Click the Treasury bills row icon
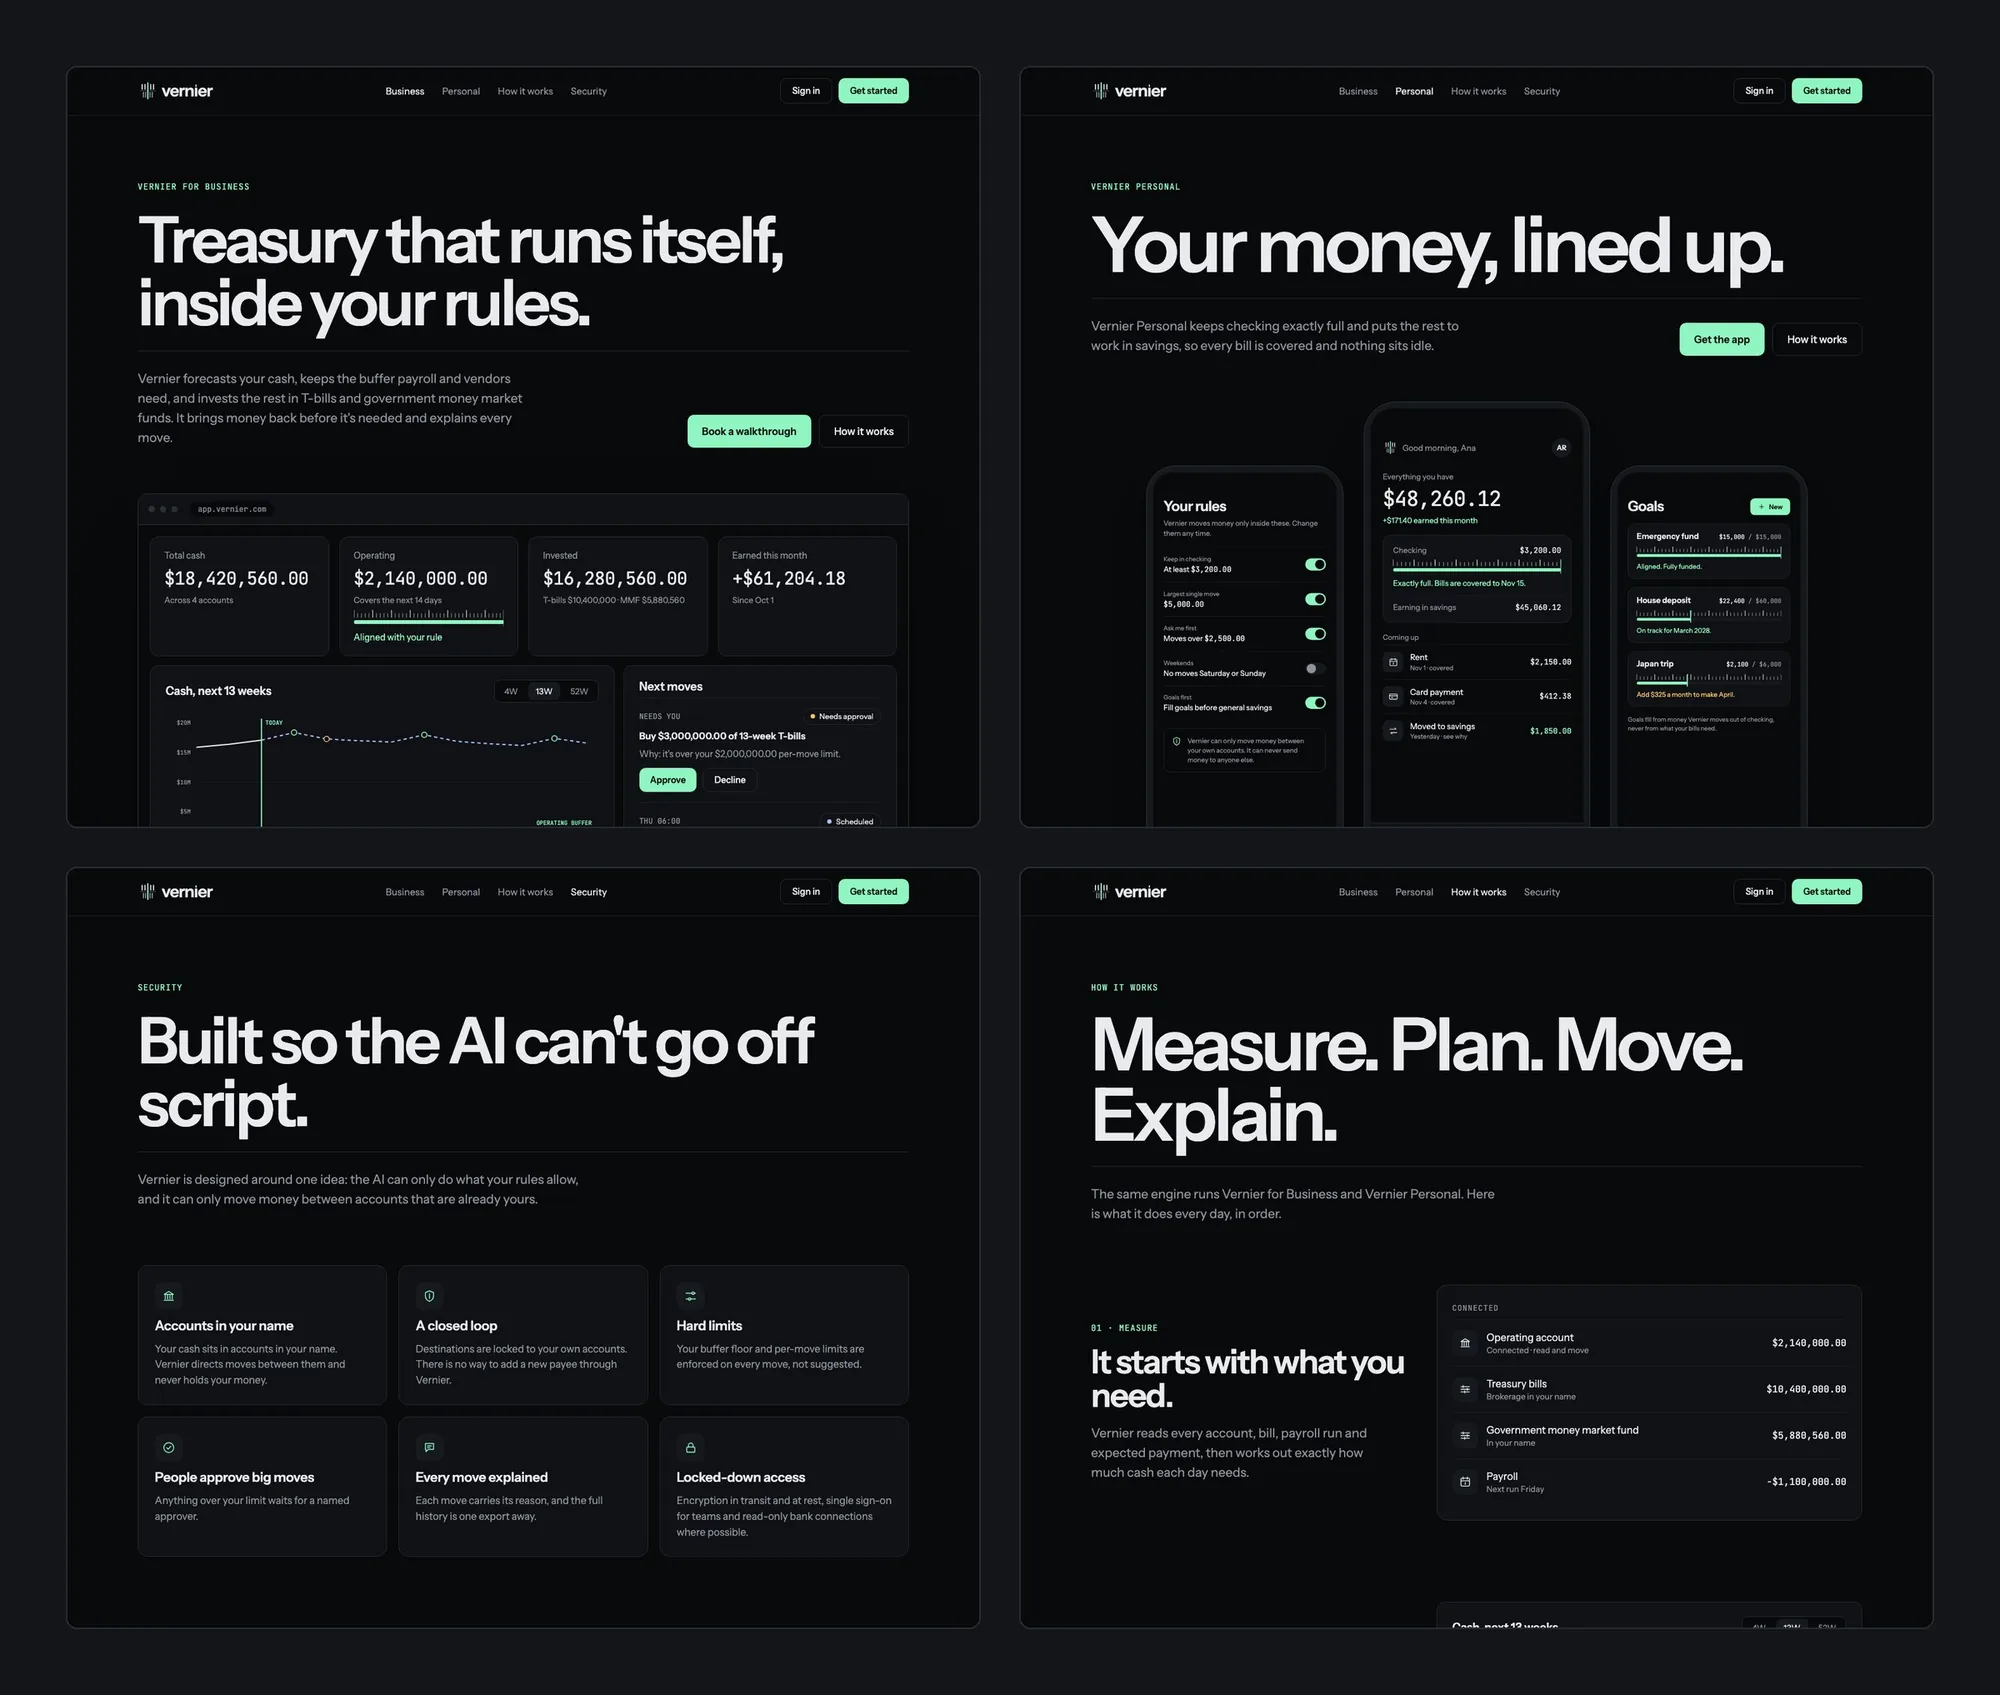Screen dimensions: 2000x1695 (1465, 1389)
